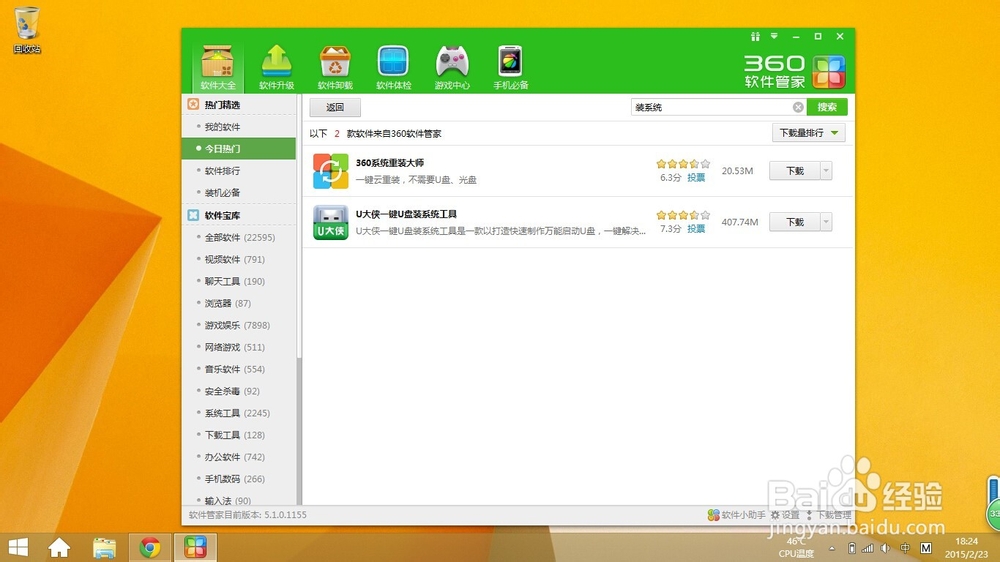Open the 游戏中心 game center icon

tap(452, 67)
